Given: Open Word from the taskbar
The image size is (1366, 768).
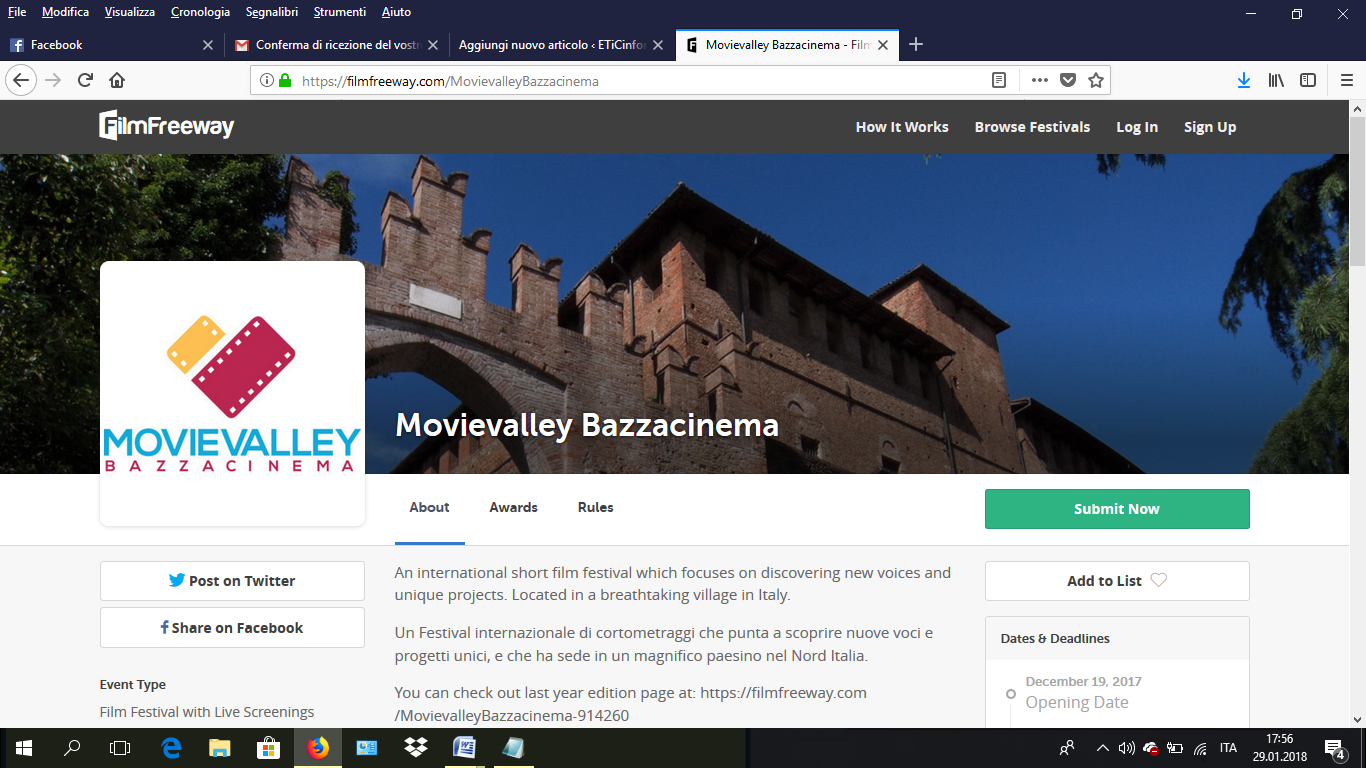Looking at the screenshot, I should pos(464,748).
